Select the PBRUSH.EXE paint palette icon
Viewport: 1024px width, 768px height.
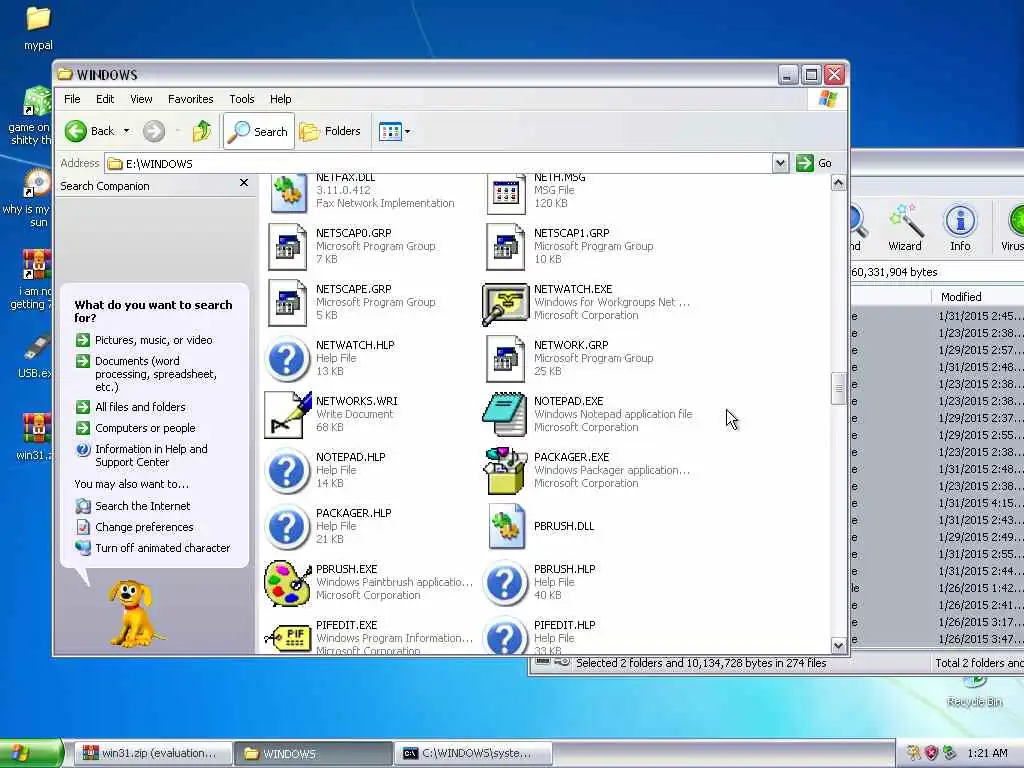(x=287, y=583)
